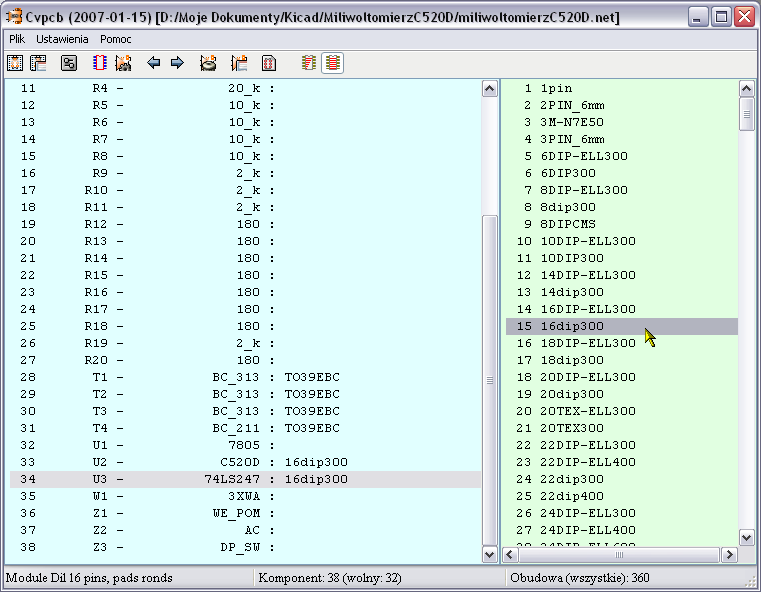Select footprint 19 20dip300
The height and width of the screenshot is (592, 761).
(622, 394)
